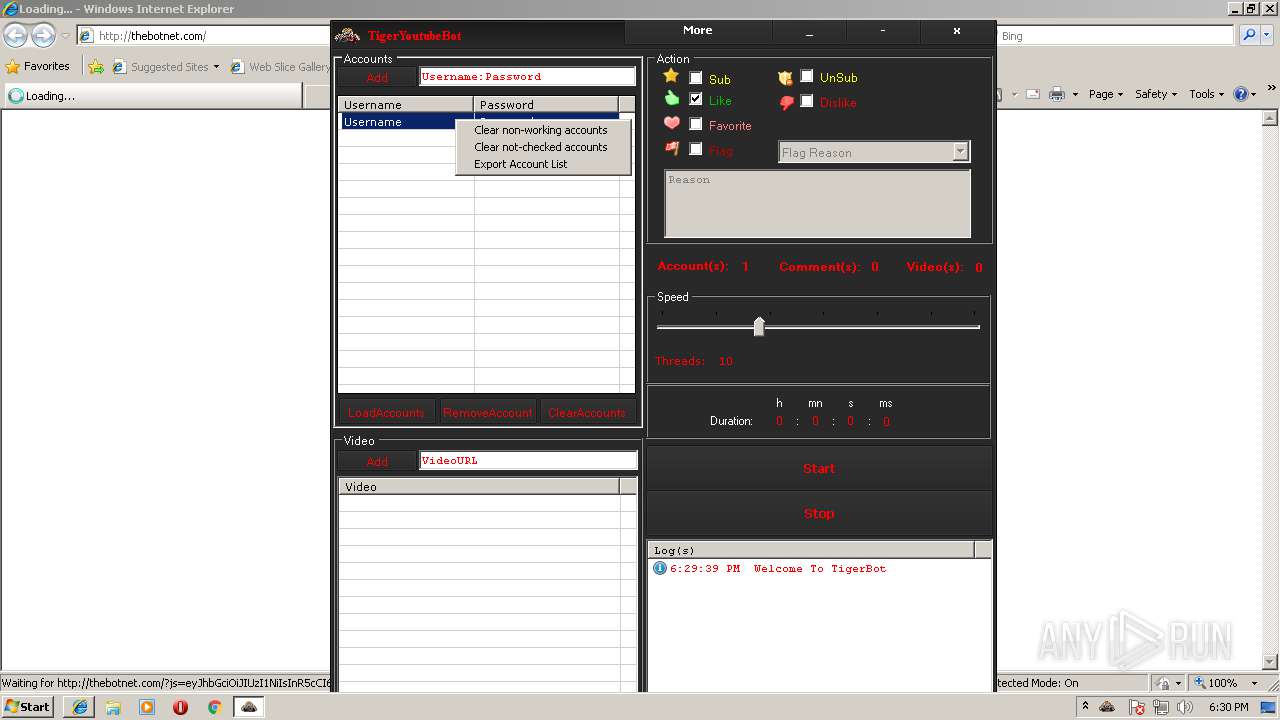Click the VideoURL input field

tap(528, 461)
